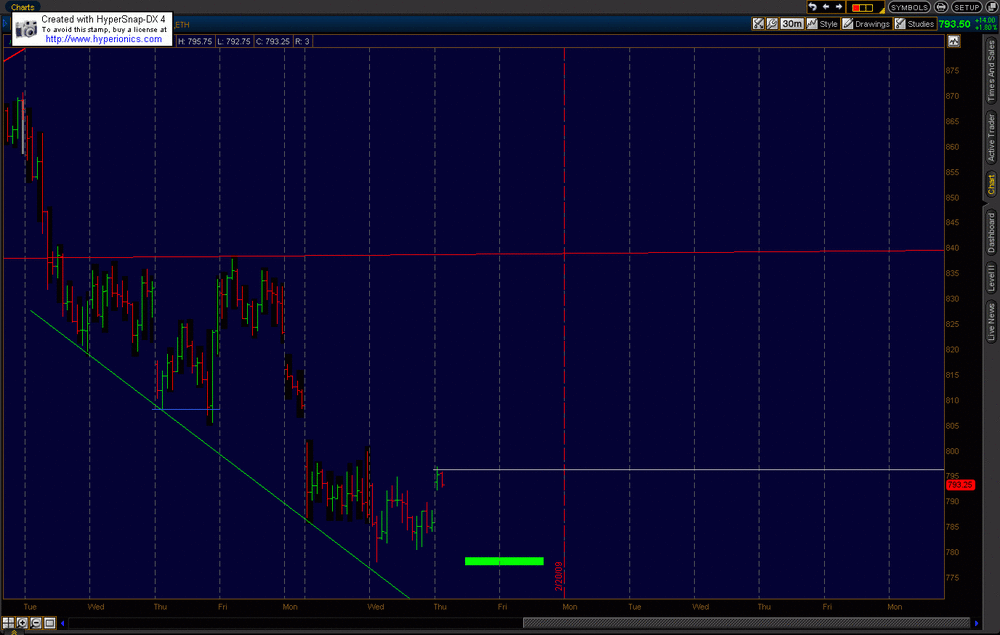Viewport: 1000px width, 635px height.
Task: Click the zoom in magnifier icon
Action: (22, 623)
